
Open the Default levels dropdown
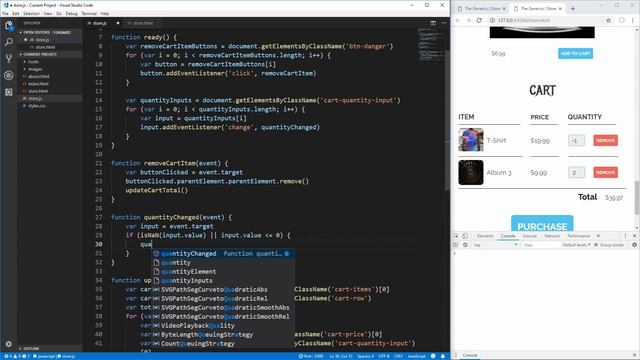576,245
